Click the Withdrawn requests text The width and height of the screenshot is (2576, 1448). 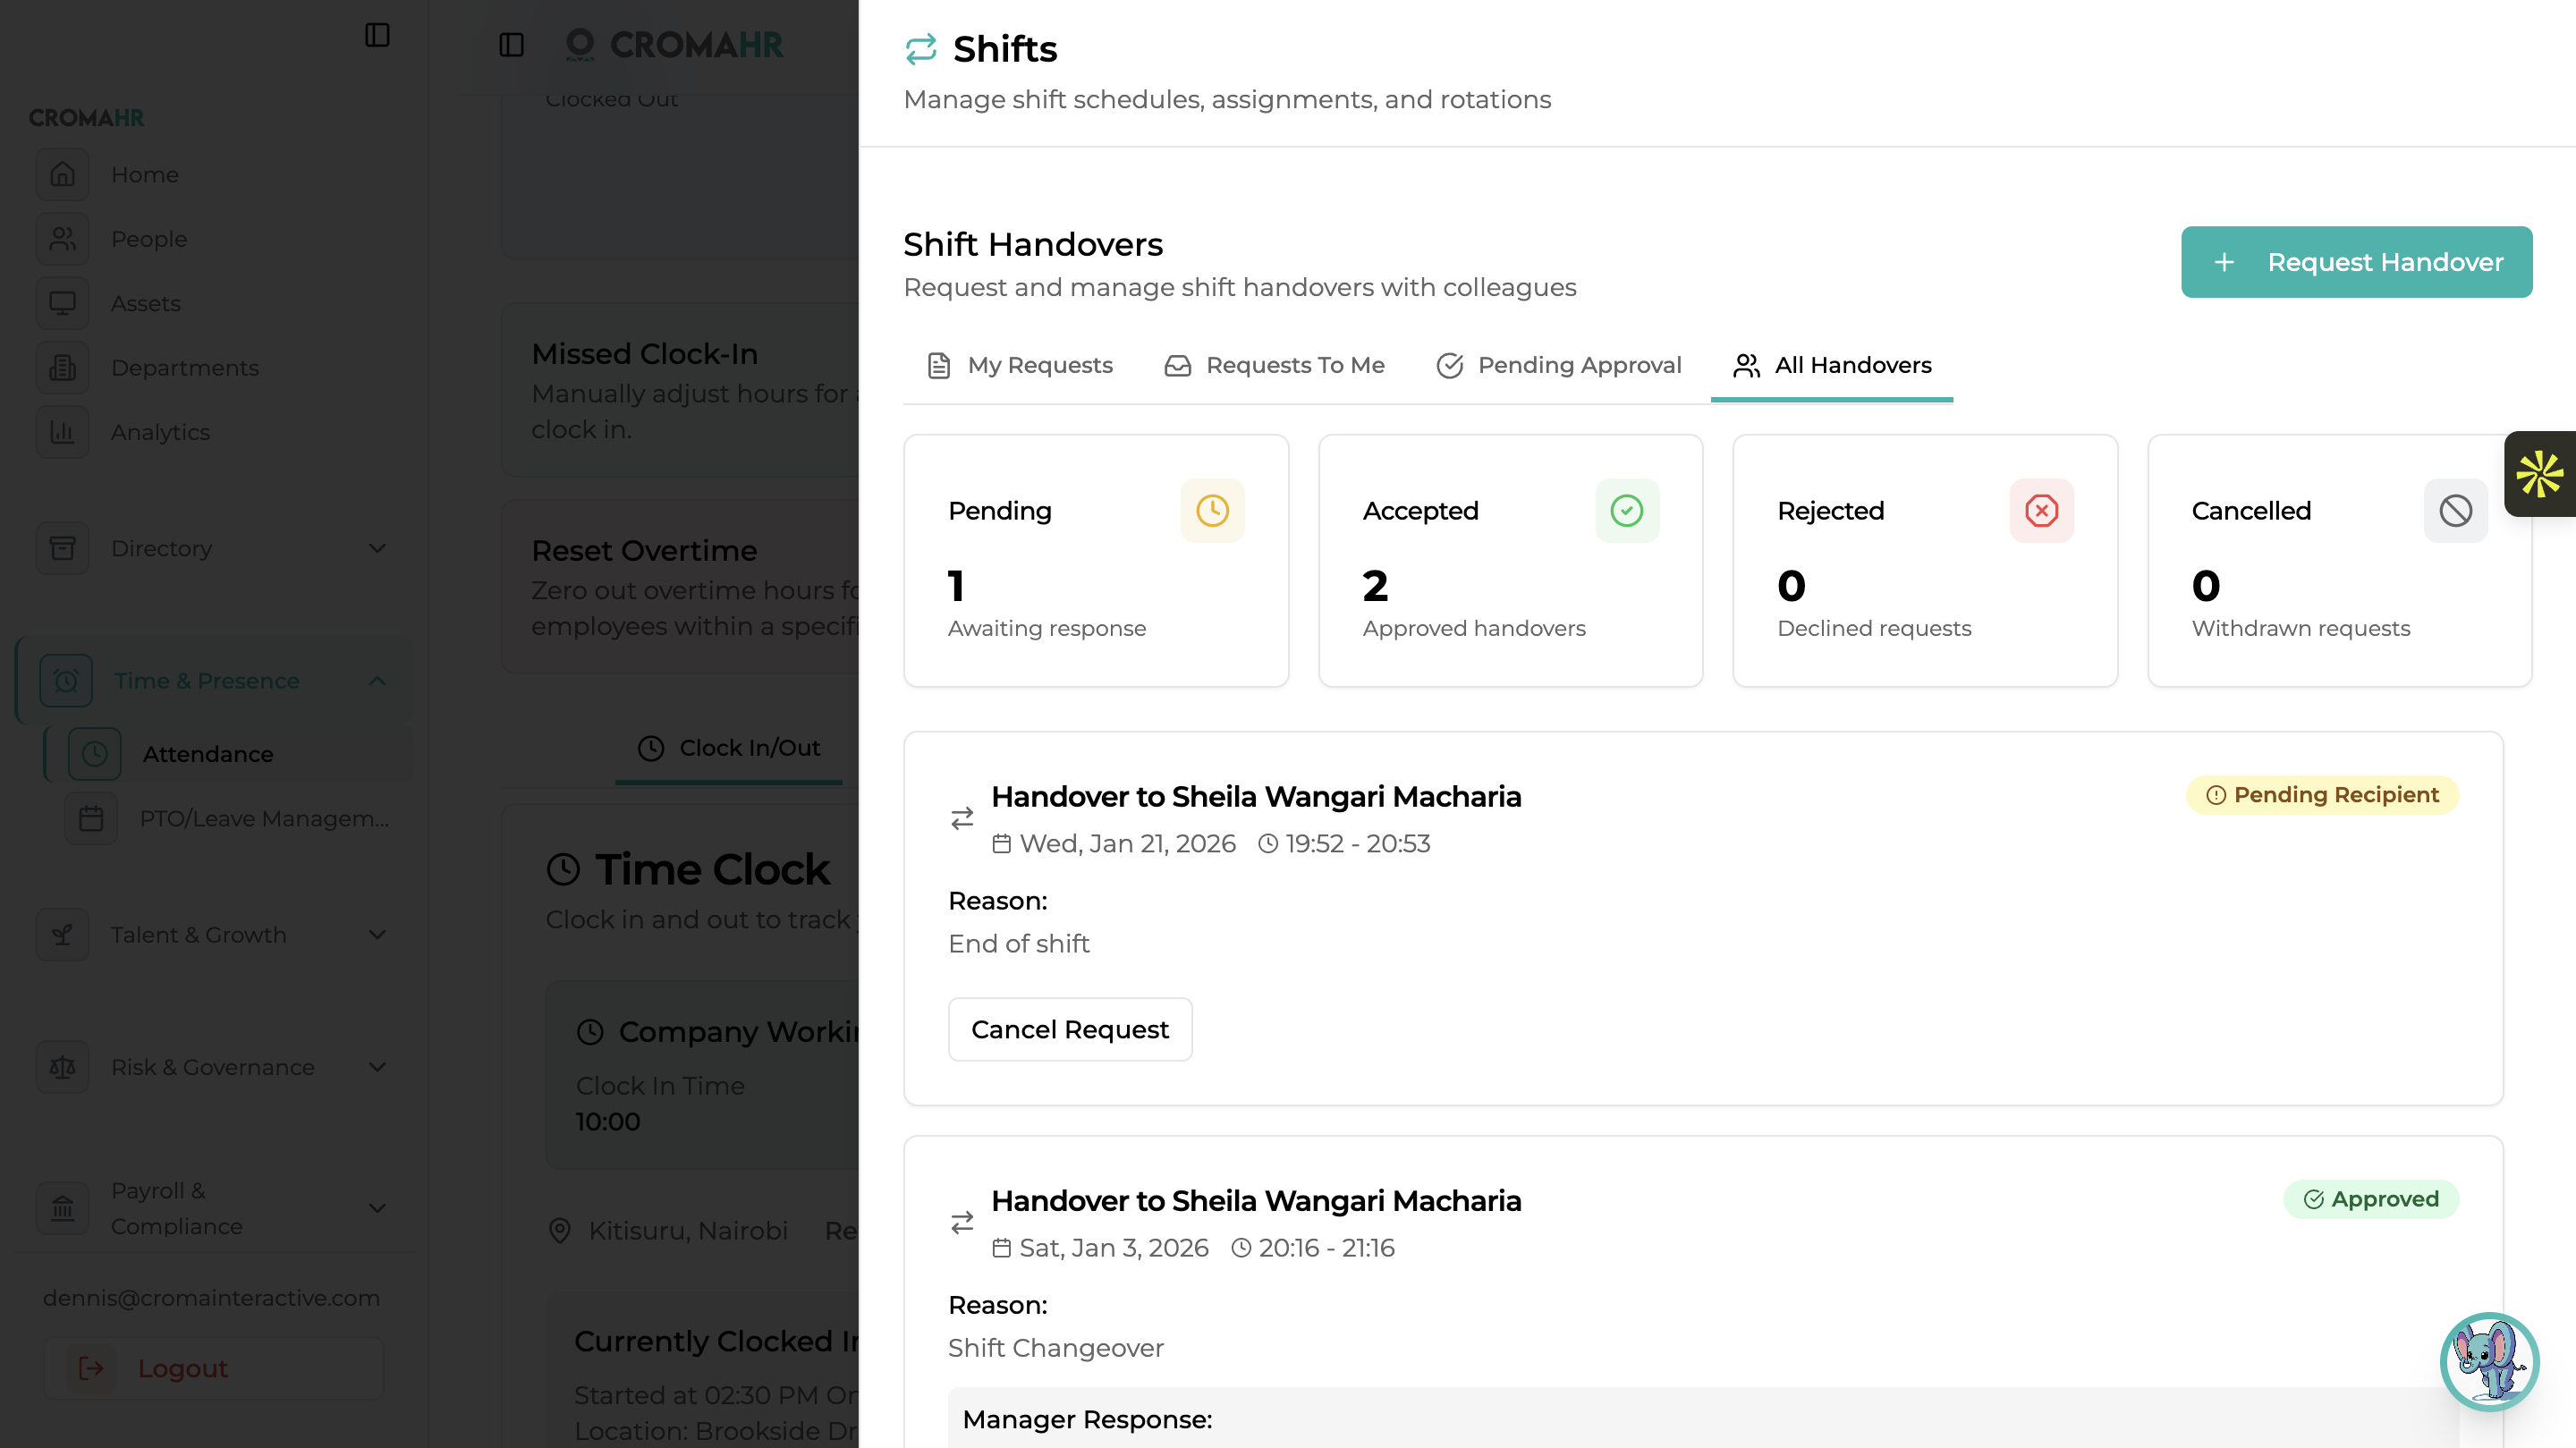(x=2301, y=629)
